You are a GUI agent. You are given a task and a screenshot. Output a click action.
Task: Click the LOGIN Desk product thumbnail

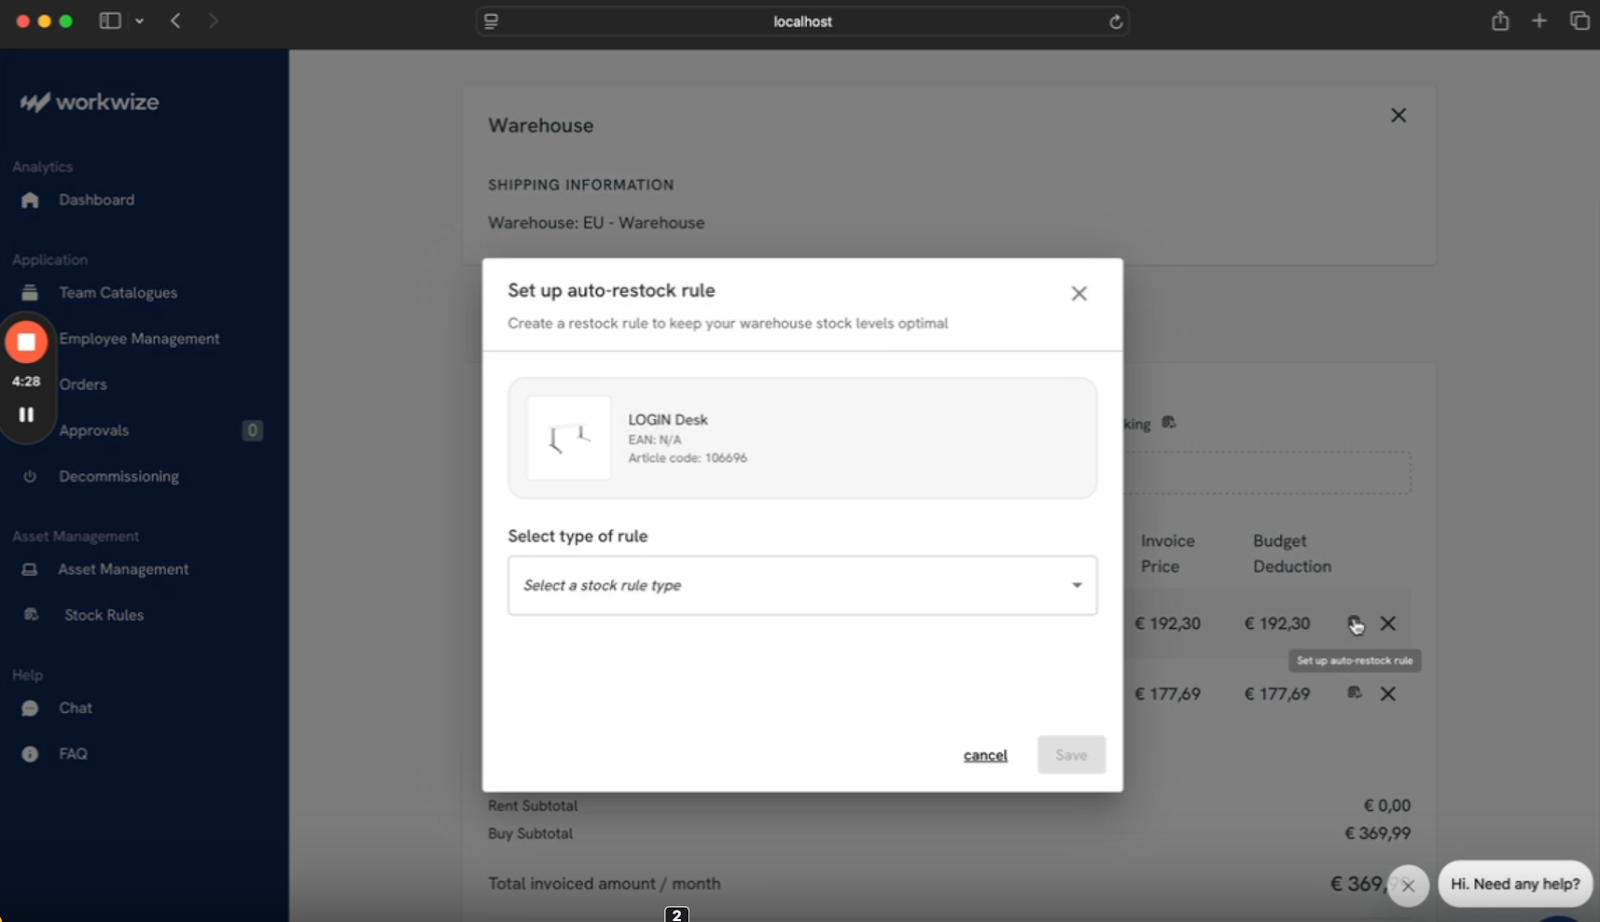(568, 438)
